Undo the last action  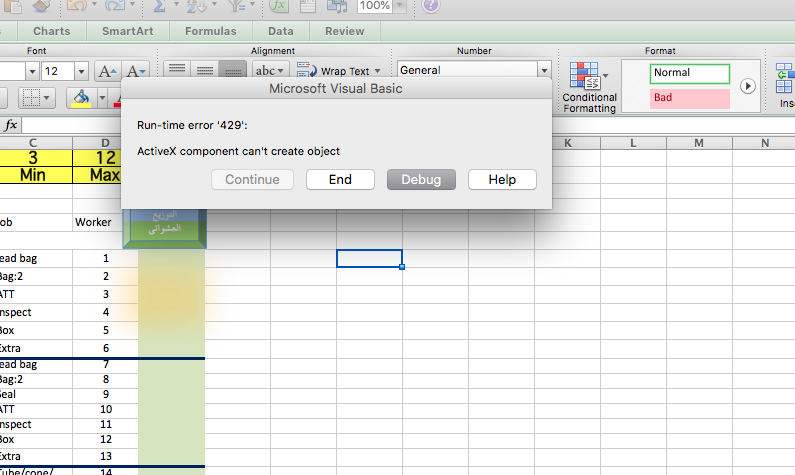77,5
